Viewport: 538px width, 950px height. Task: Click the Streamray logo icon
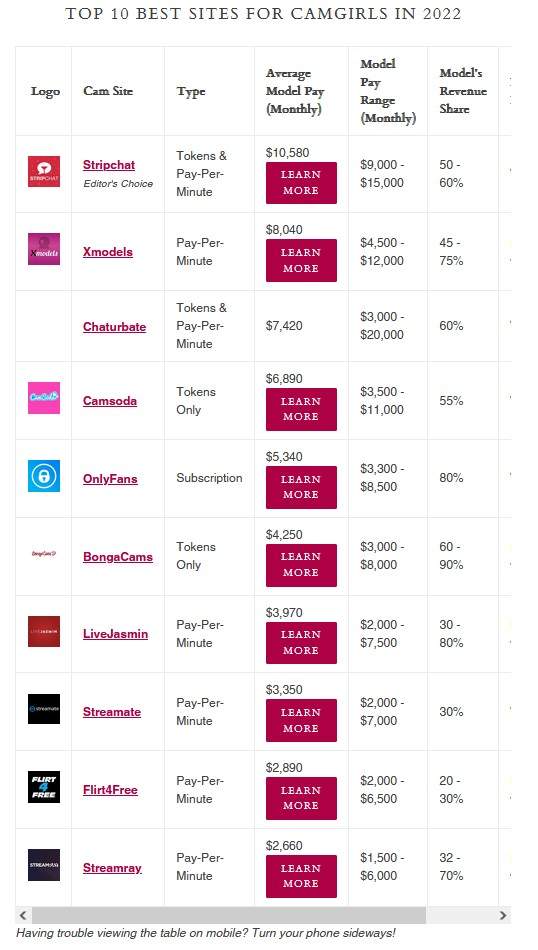pyautogui.click(x=44, y=865)
